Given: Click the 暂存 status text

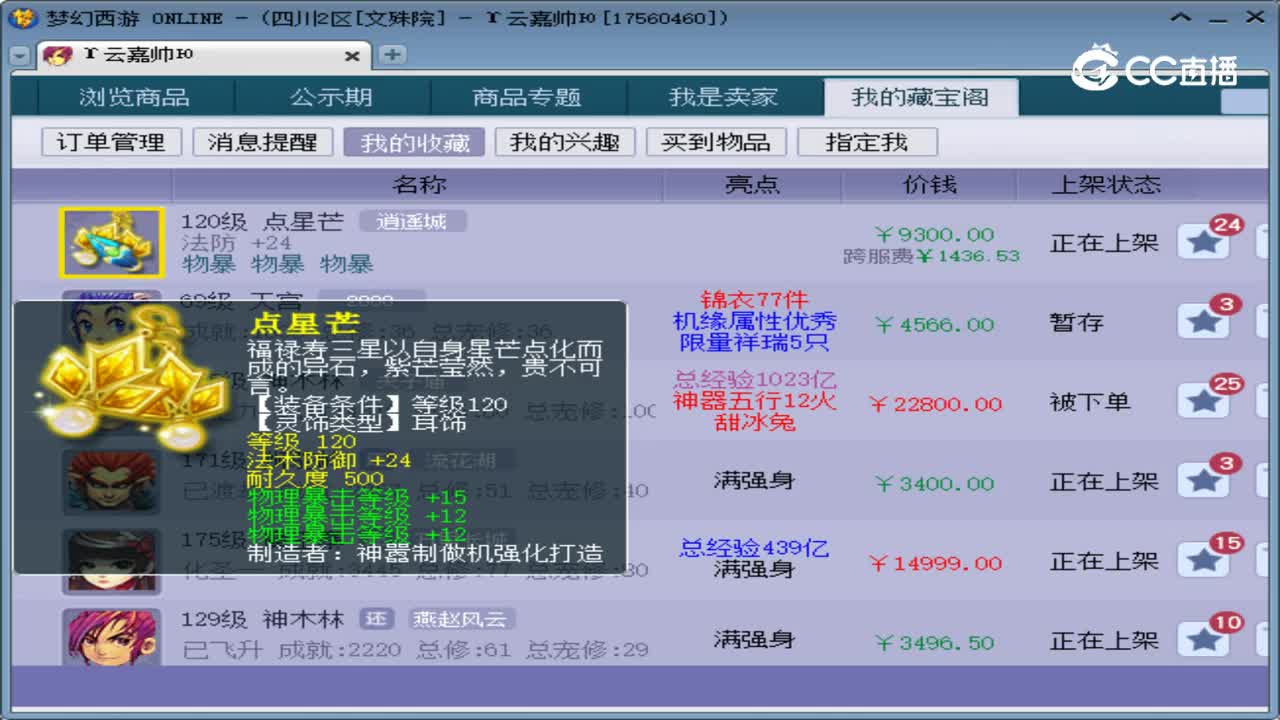Looking at the screenshot, I should coord(1077,323).
